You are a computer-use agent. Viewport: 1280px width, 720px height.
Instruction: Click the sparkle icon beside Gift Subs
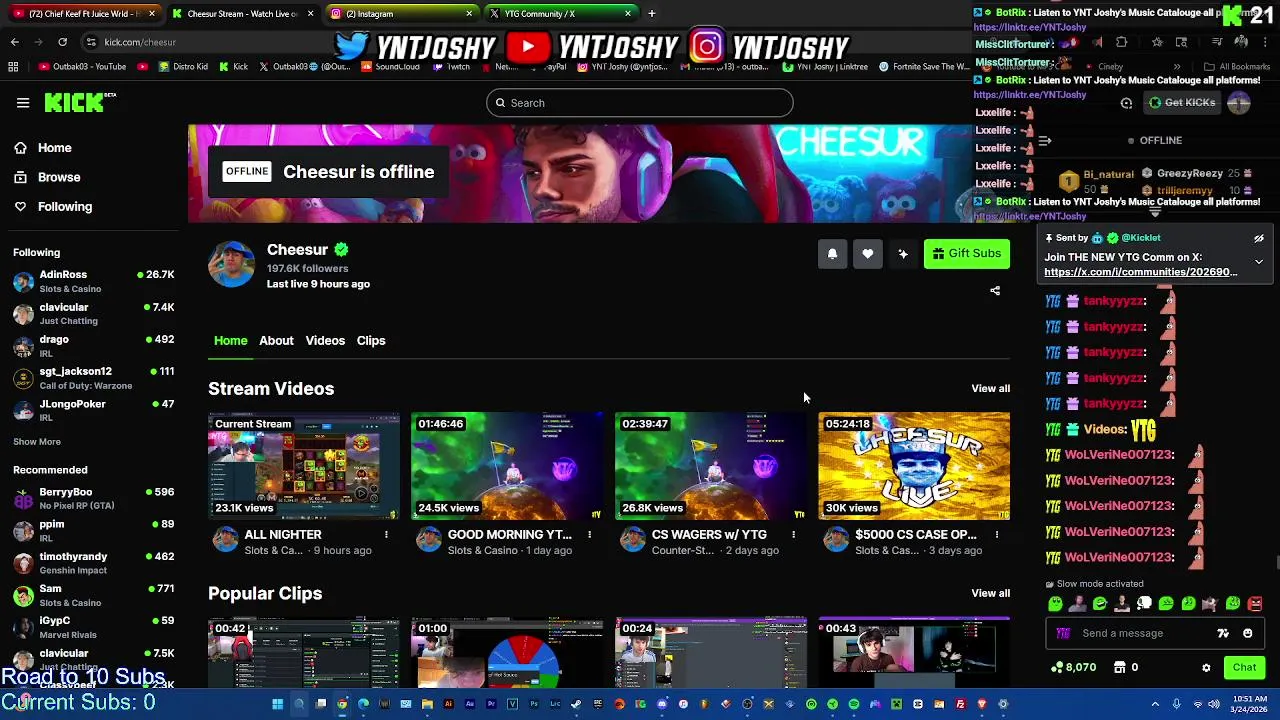click(903, 254)
